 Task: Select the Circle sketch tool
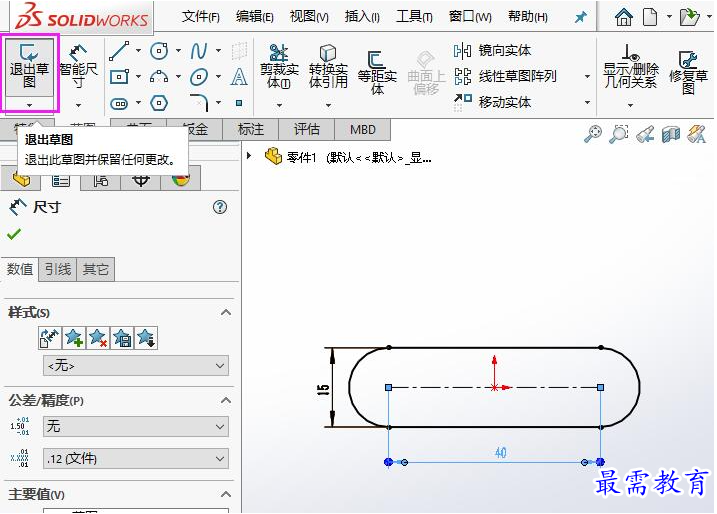pos(159,51)
